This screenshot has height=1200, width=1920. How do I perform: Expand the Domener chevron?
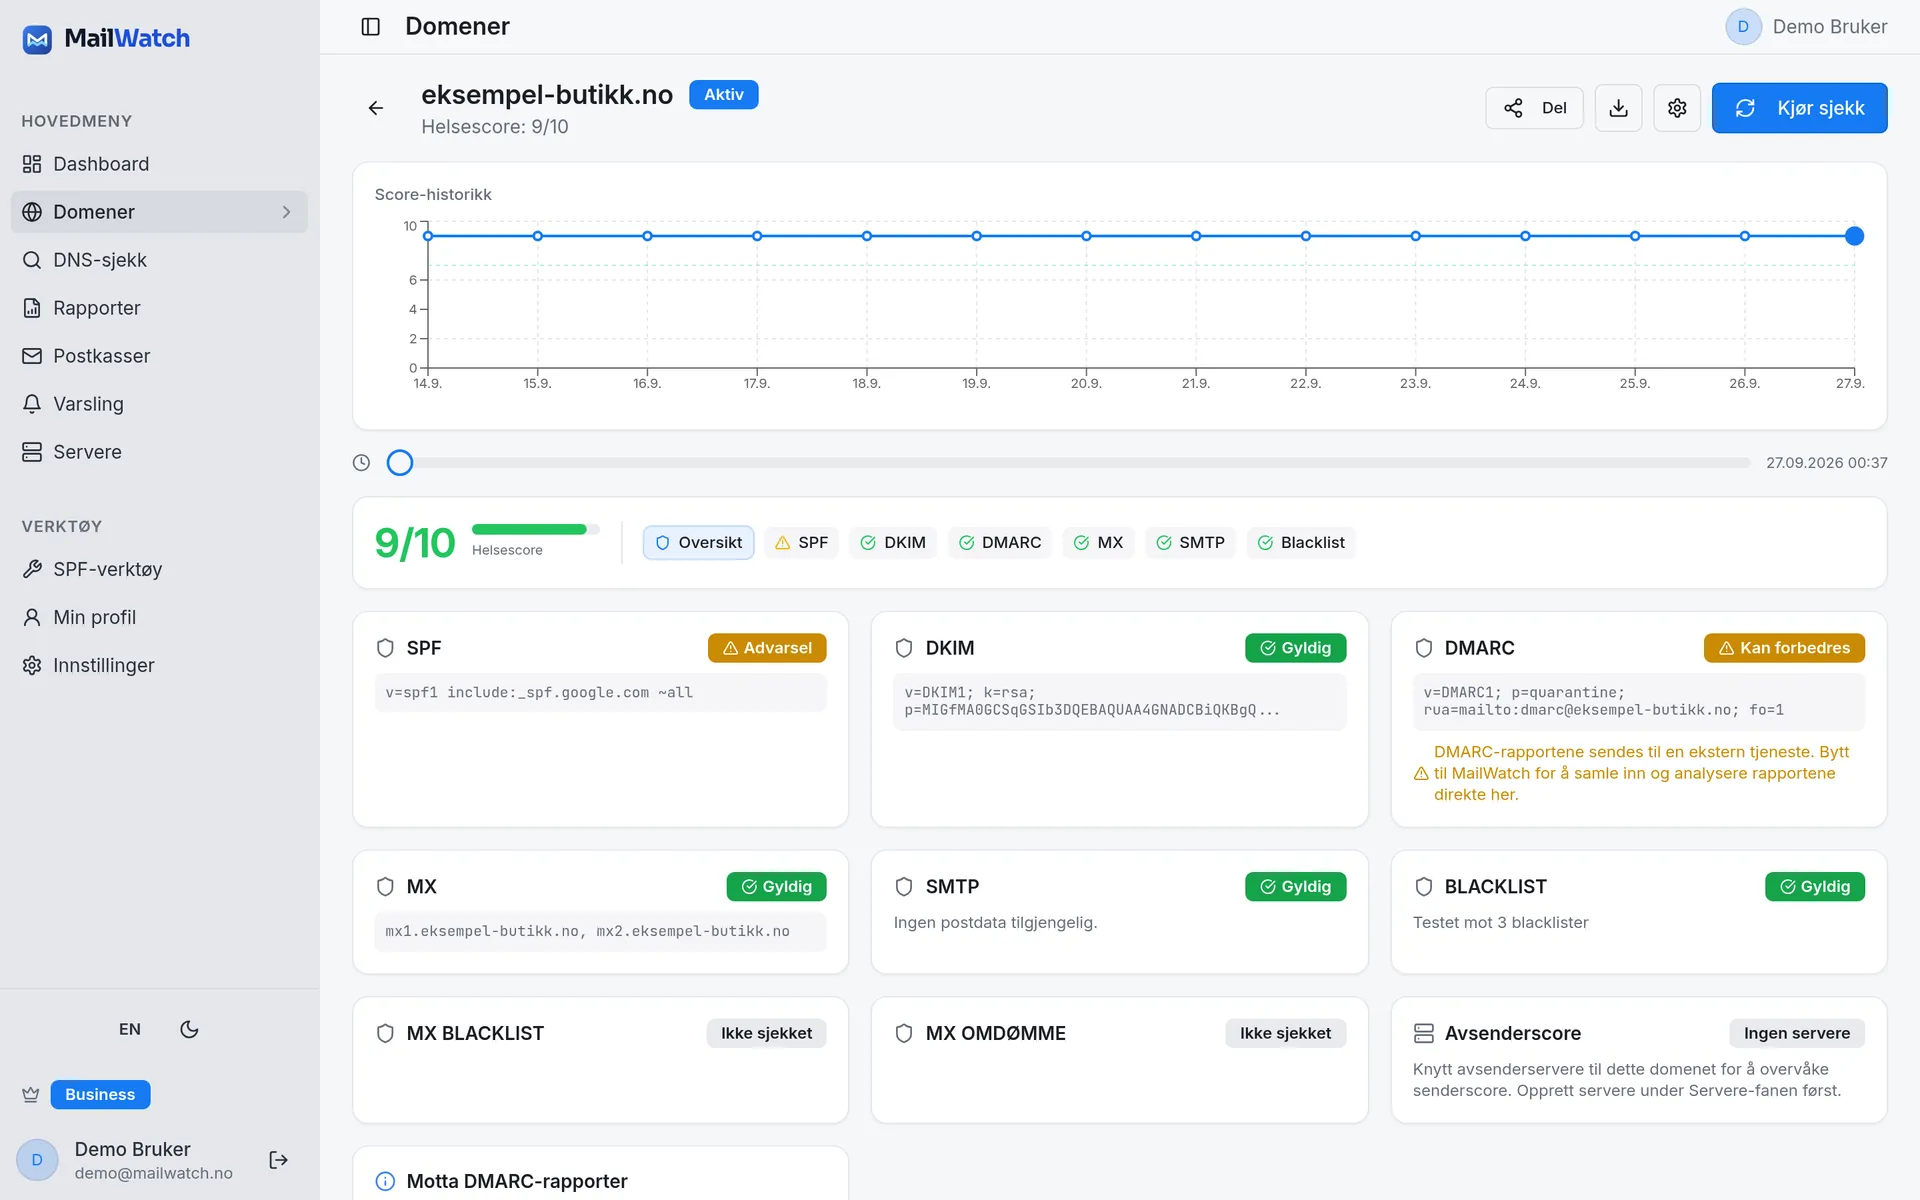(286, 212)
